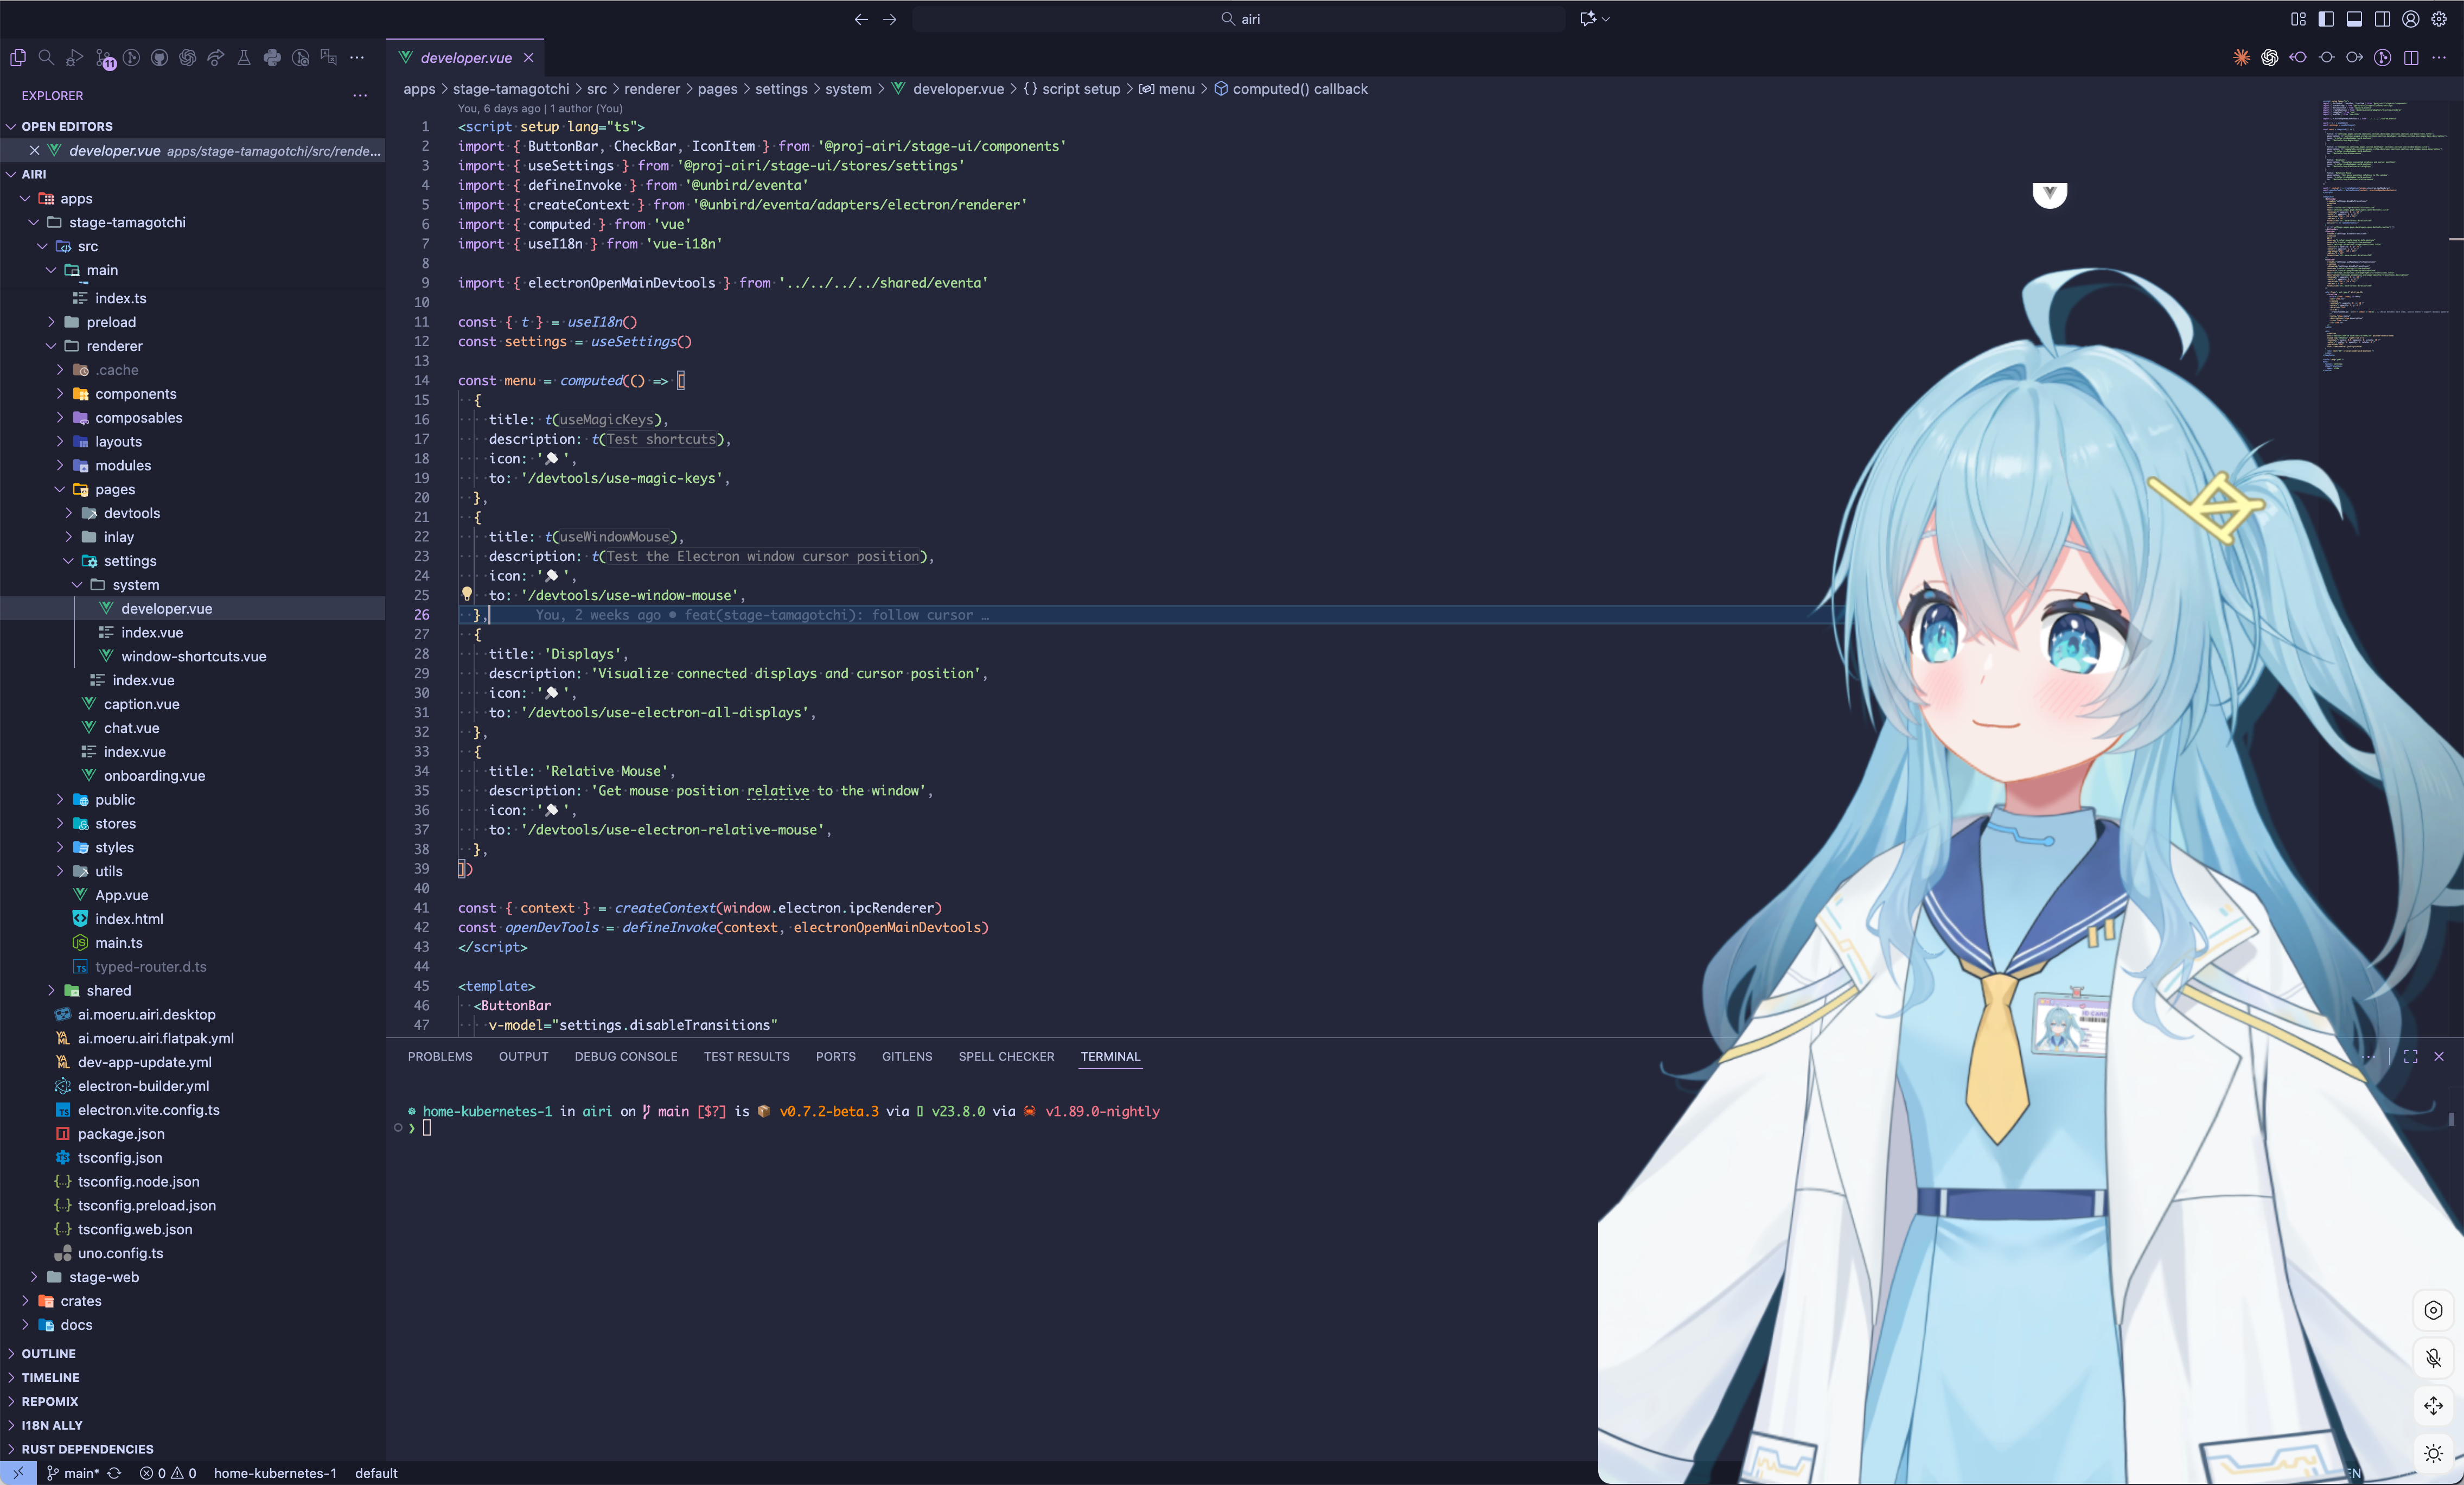Click the main* branch in the status bar

[72, 1473]
